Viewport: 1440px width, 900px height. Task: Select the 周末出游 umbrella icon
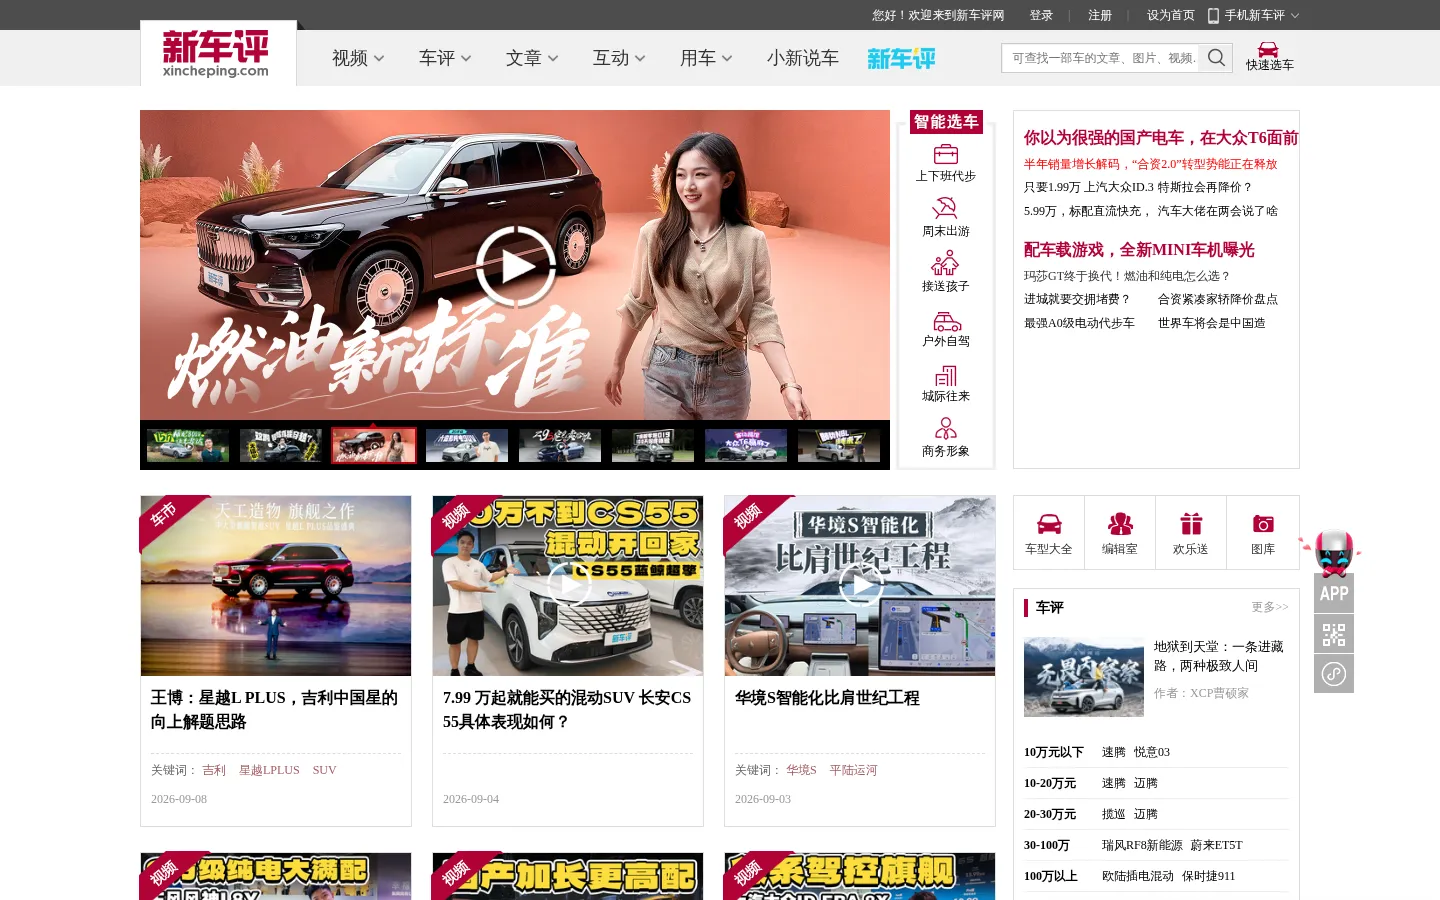946,208
